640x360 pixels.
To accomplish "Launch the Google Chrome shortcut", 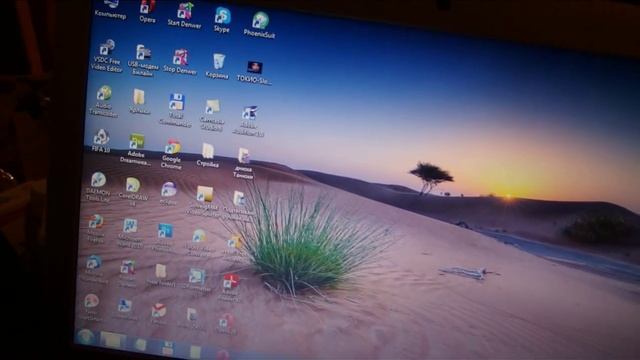I will click(x=172, y=154).
